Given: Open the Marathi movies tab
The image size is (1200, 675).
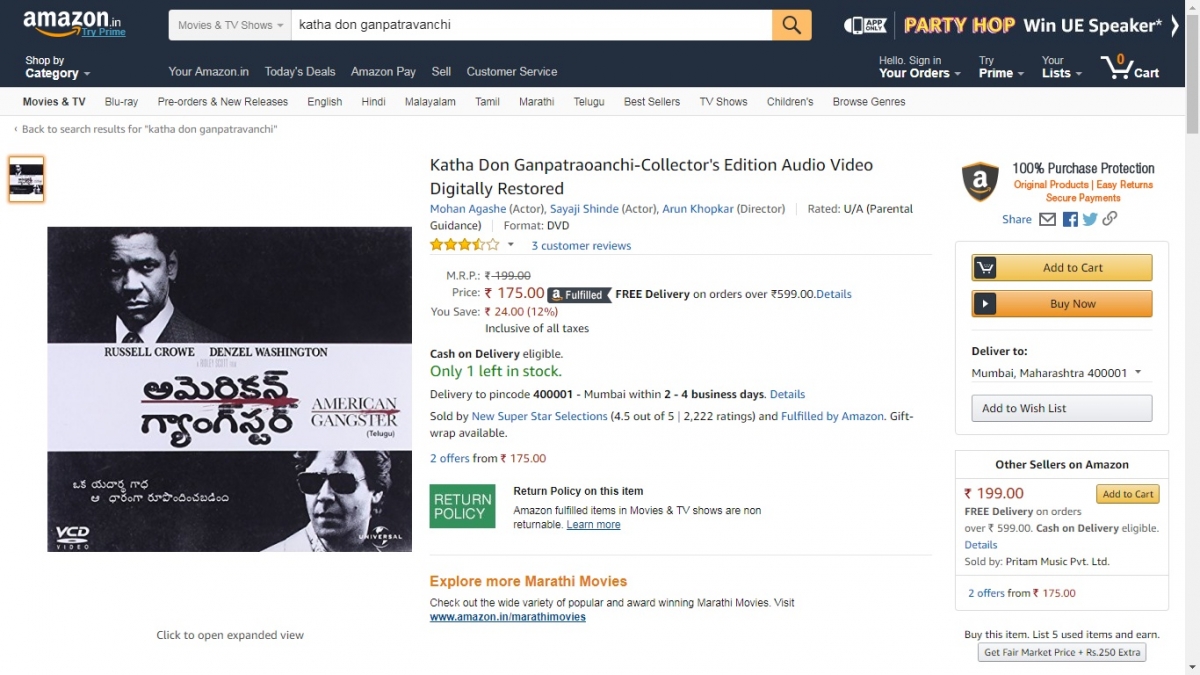Looking at the screenshot, I should (x=536, y=102).
